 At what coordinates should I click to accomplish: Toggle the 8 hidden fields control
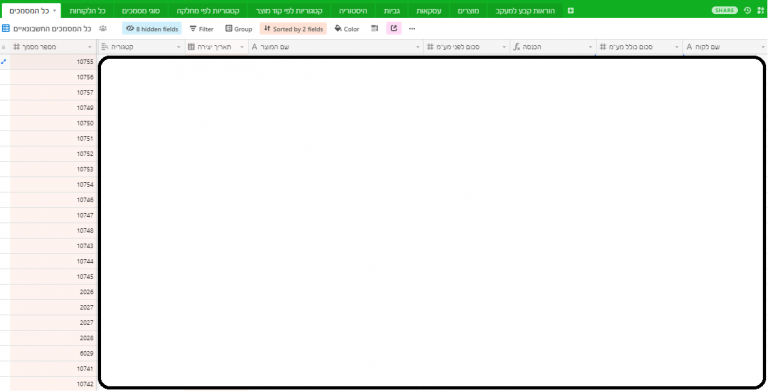[152, 29]
